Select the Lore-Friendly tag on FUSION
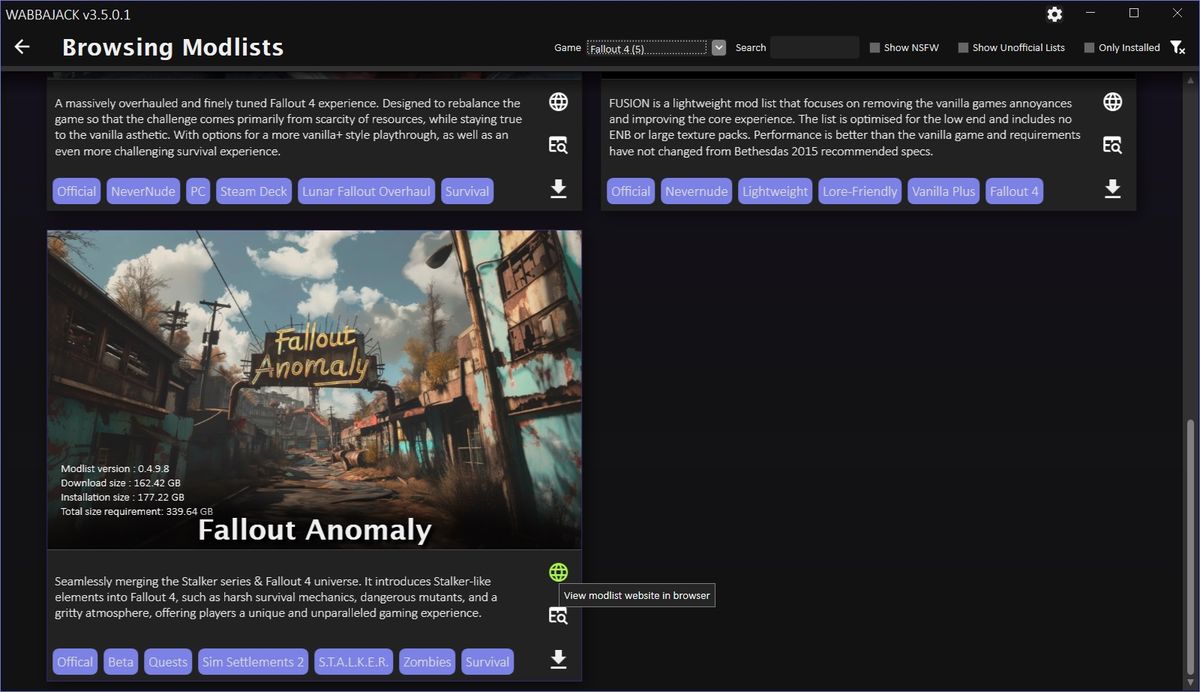The image size is (1200, 692). coord(859,190)
